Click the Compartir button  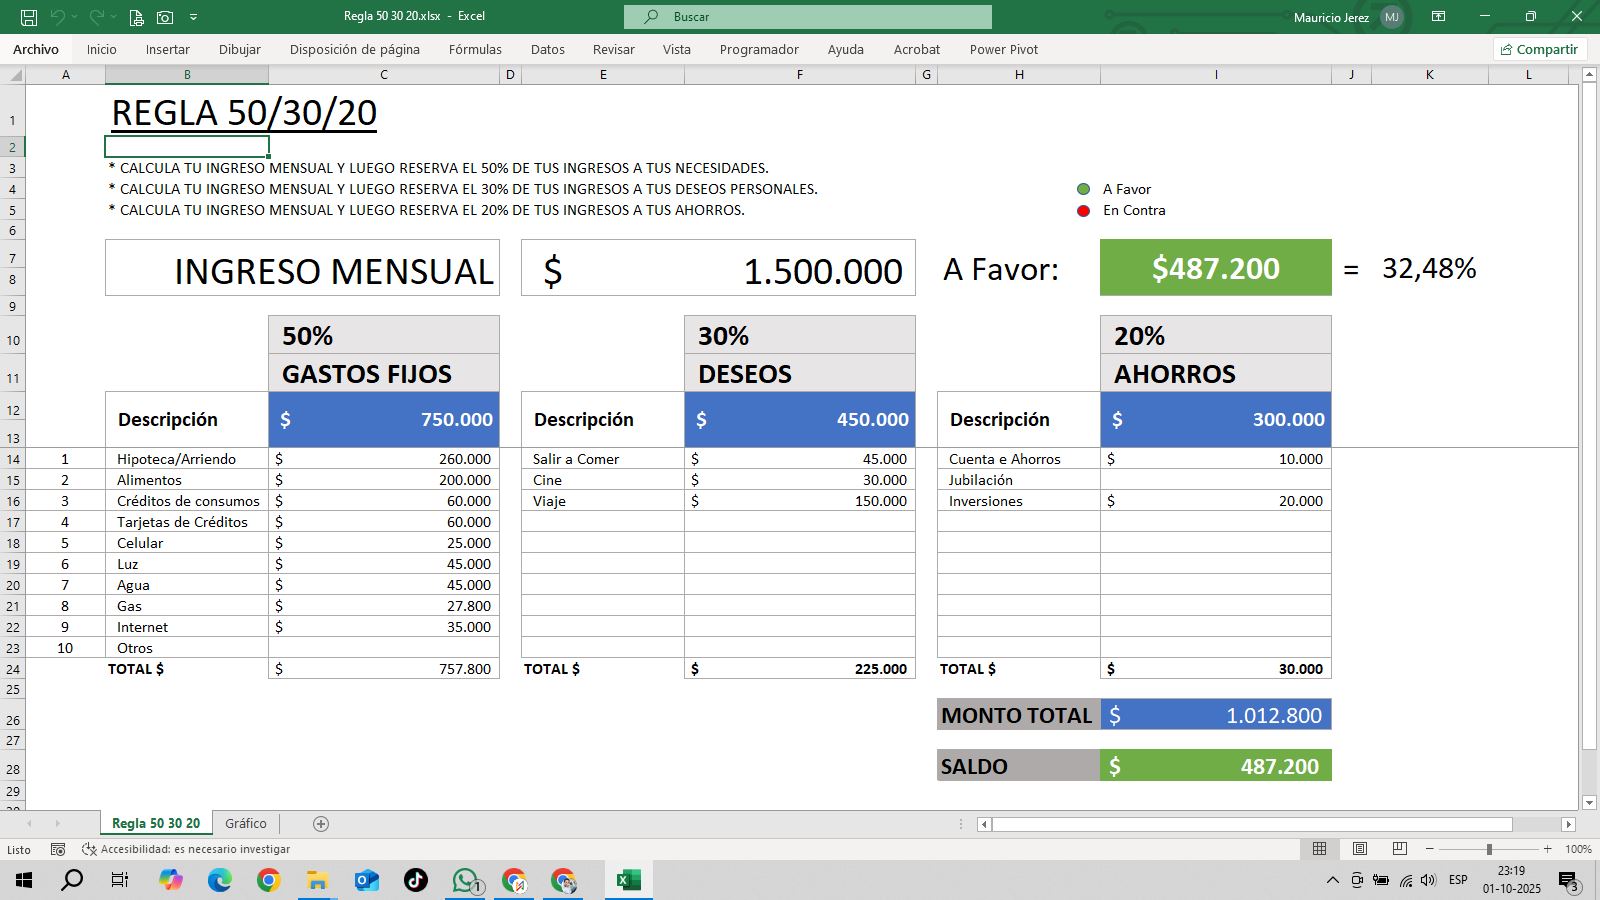point(1540,49)
